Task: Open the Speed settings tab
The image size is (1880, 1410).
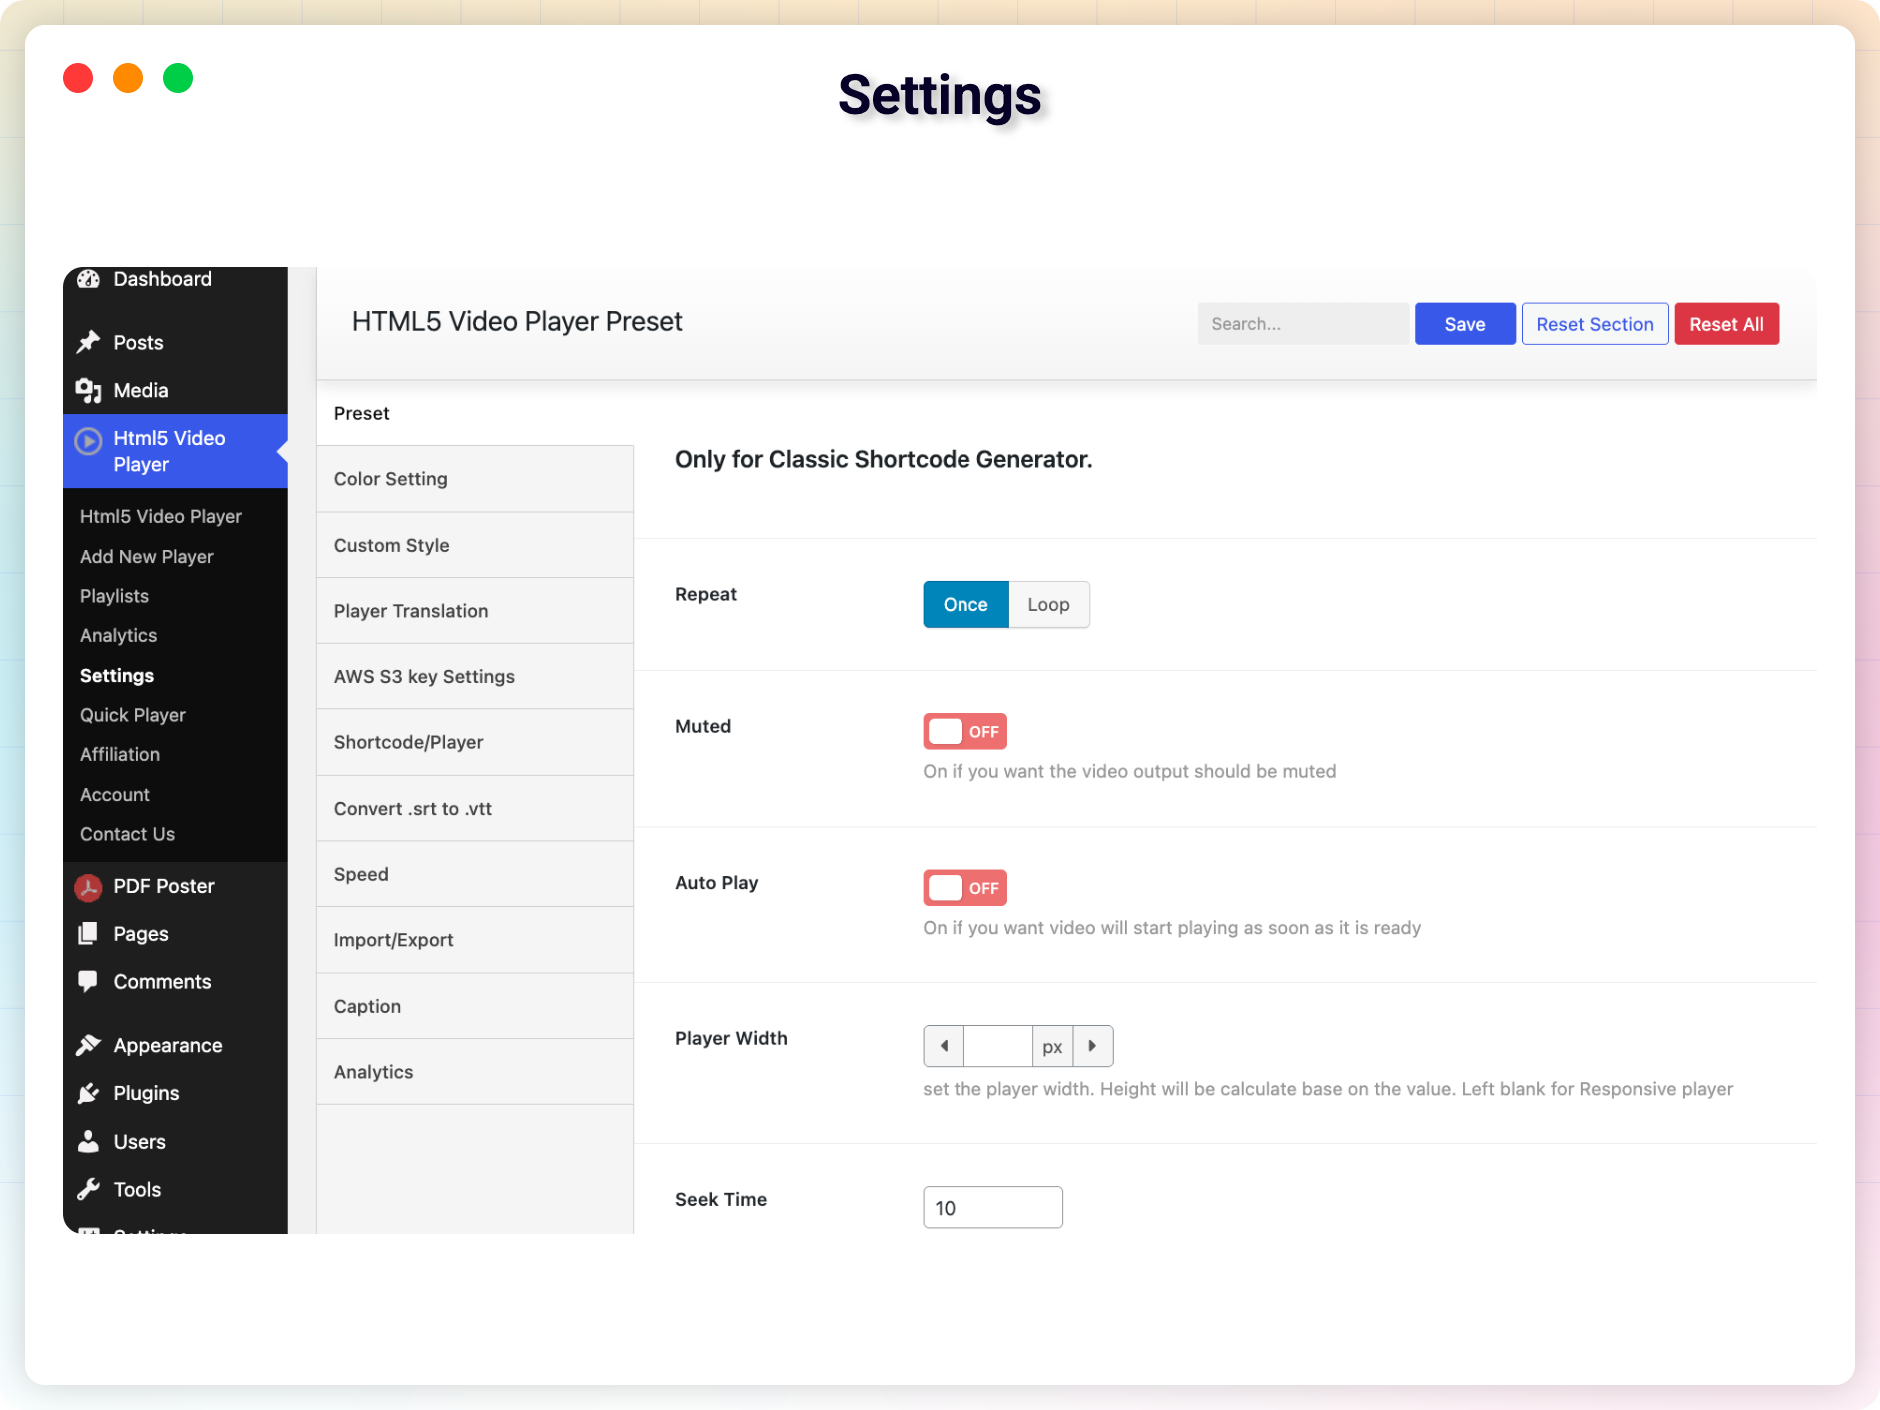Action: click(475, 874)
